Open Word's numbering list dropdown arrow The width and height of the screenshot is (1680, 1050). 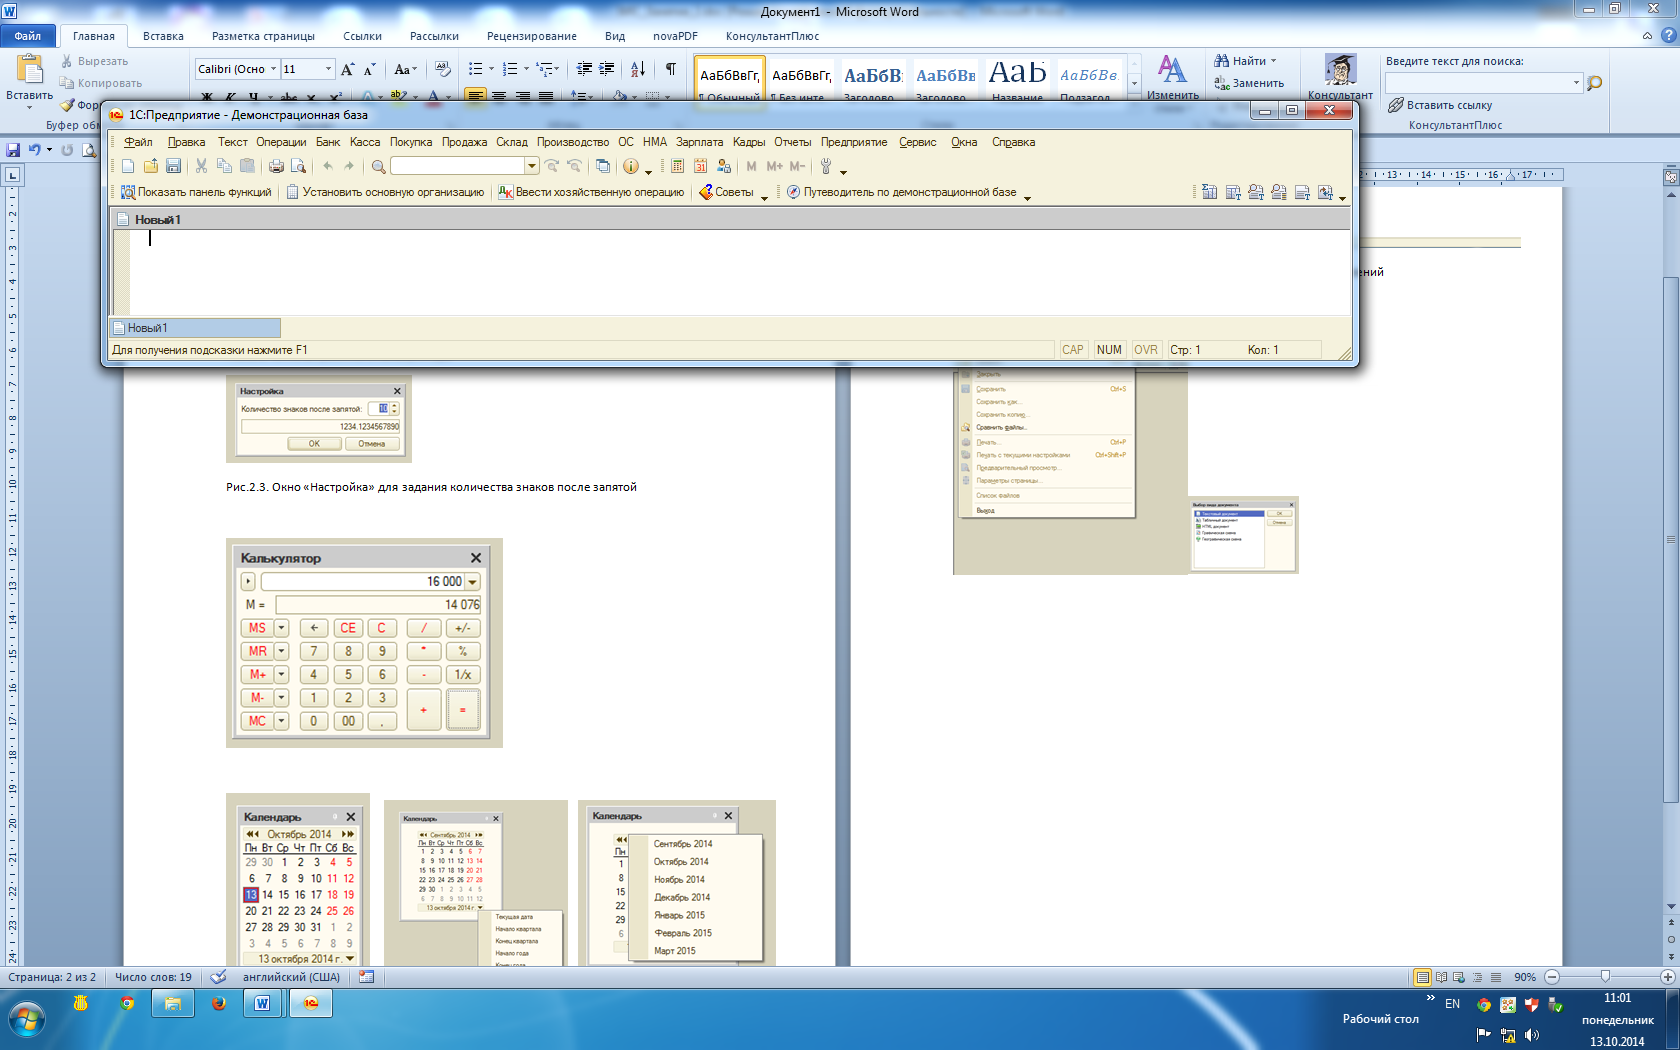pos(526,69)
